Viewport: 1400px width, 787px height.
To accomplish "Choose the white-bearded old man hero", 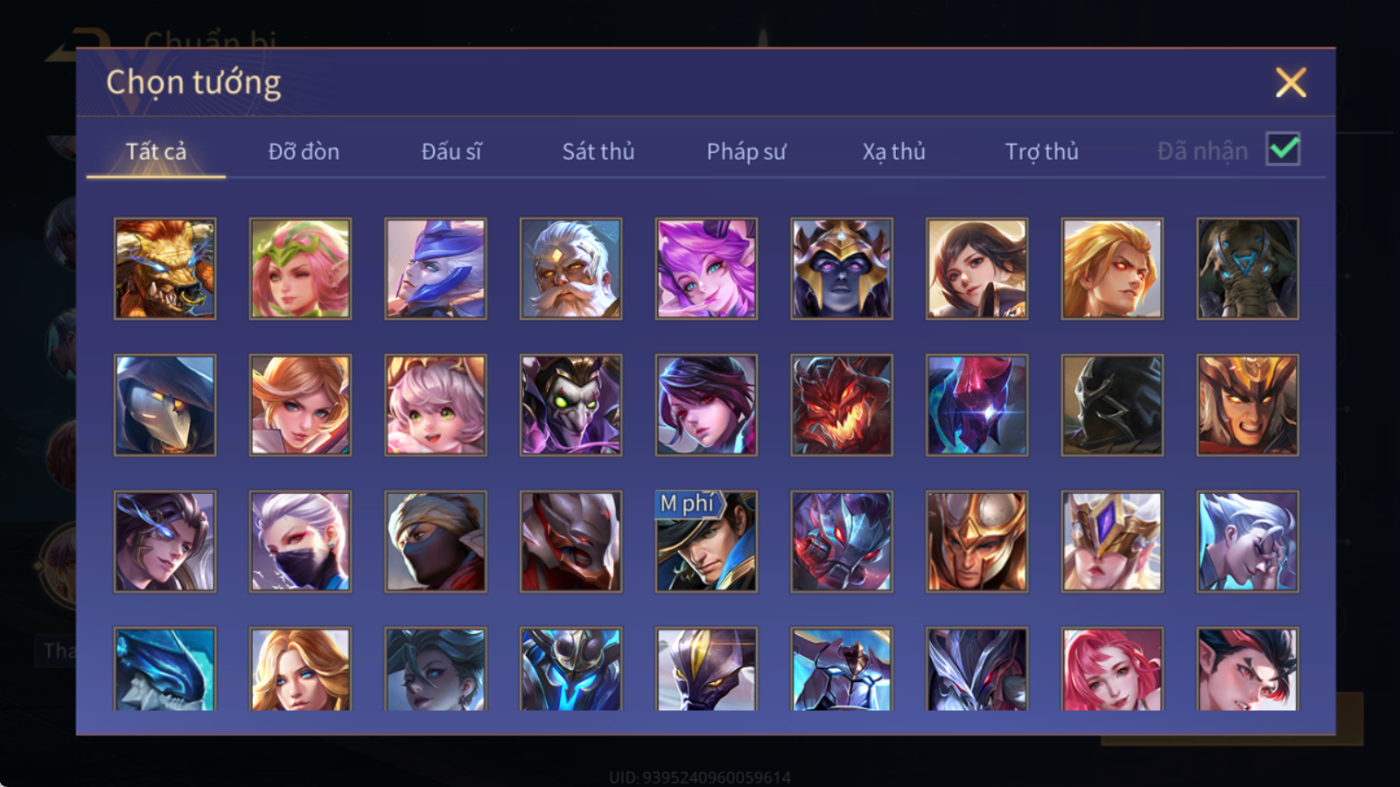I will (x=571, y=269).
